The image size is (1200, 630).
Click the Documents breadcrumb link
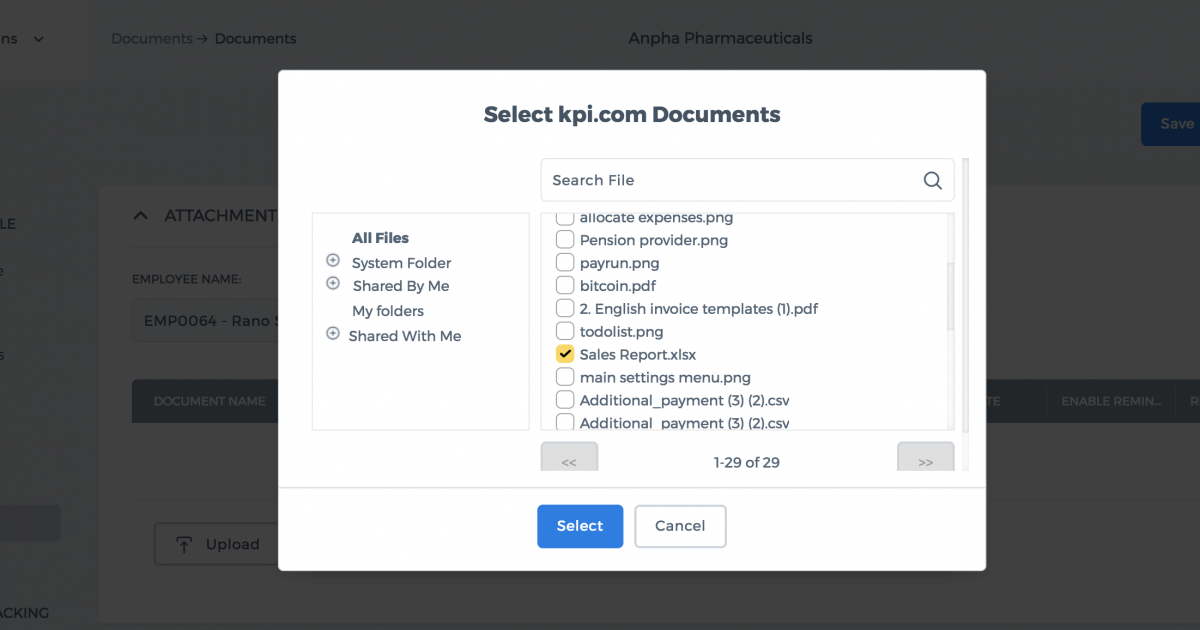click(x=151, y=39)
